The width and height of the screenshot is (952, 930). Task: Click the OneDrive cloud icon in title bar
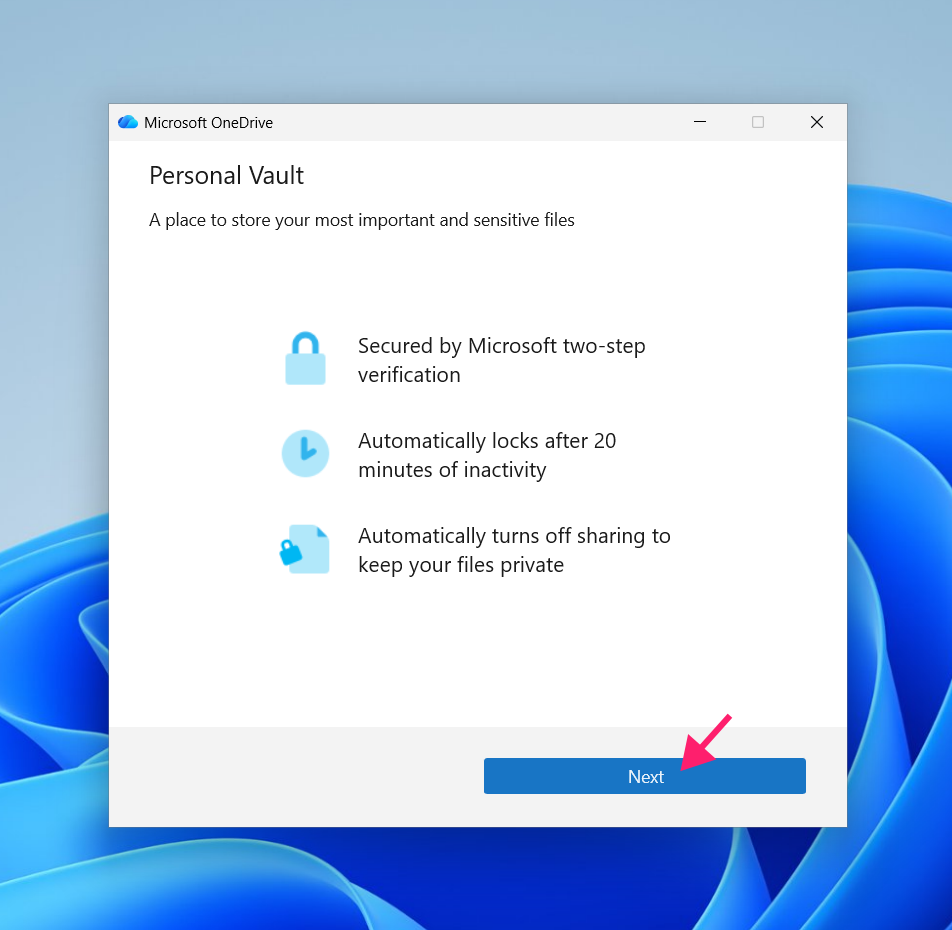pyautogui.click(x=128, y=122)
